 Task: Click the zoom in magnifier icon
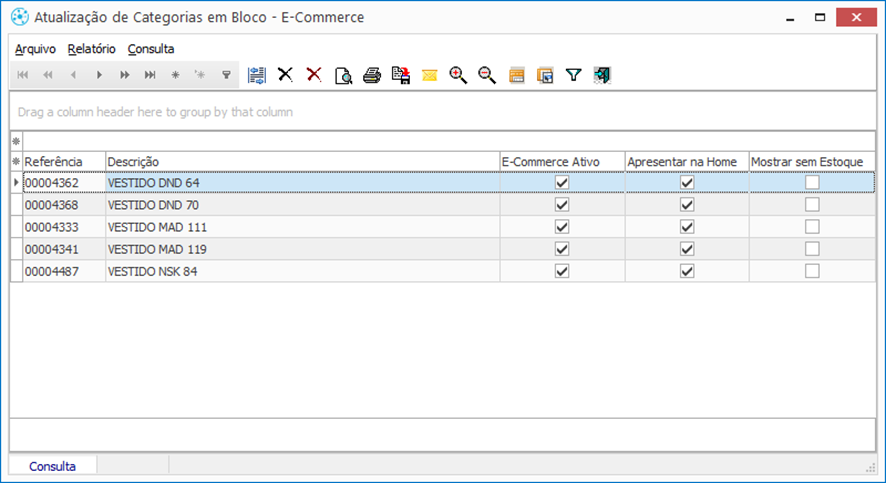[x=458, y=75]
